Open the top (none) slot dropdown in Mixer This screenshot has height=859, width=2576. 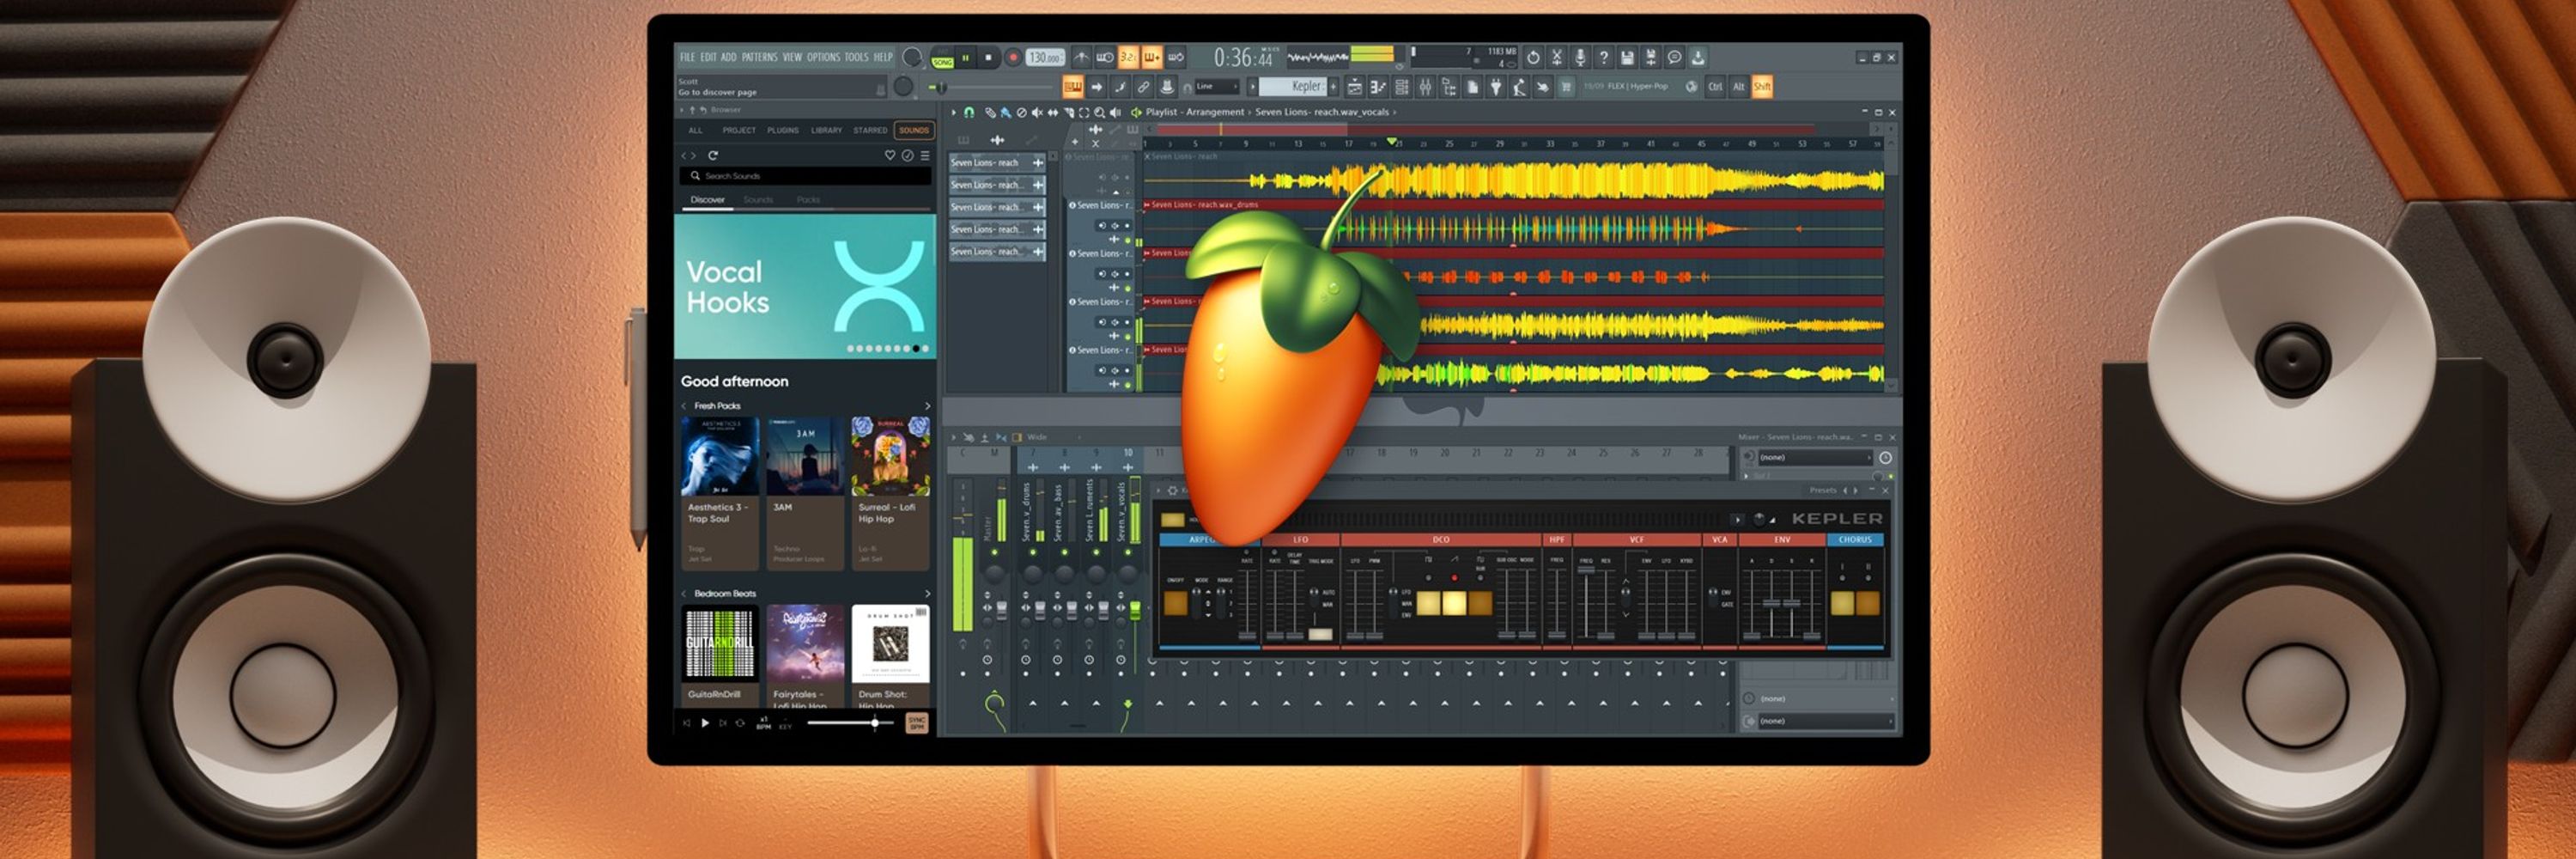tap(1815, 457)
